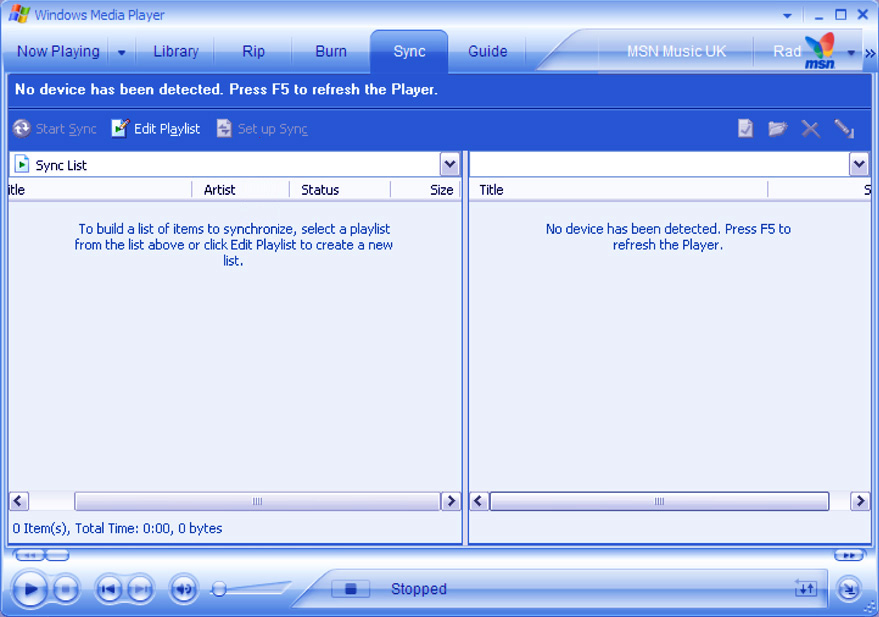Click the device properties checklist icon
879x617 pixels.
click(745, 129)
